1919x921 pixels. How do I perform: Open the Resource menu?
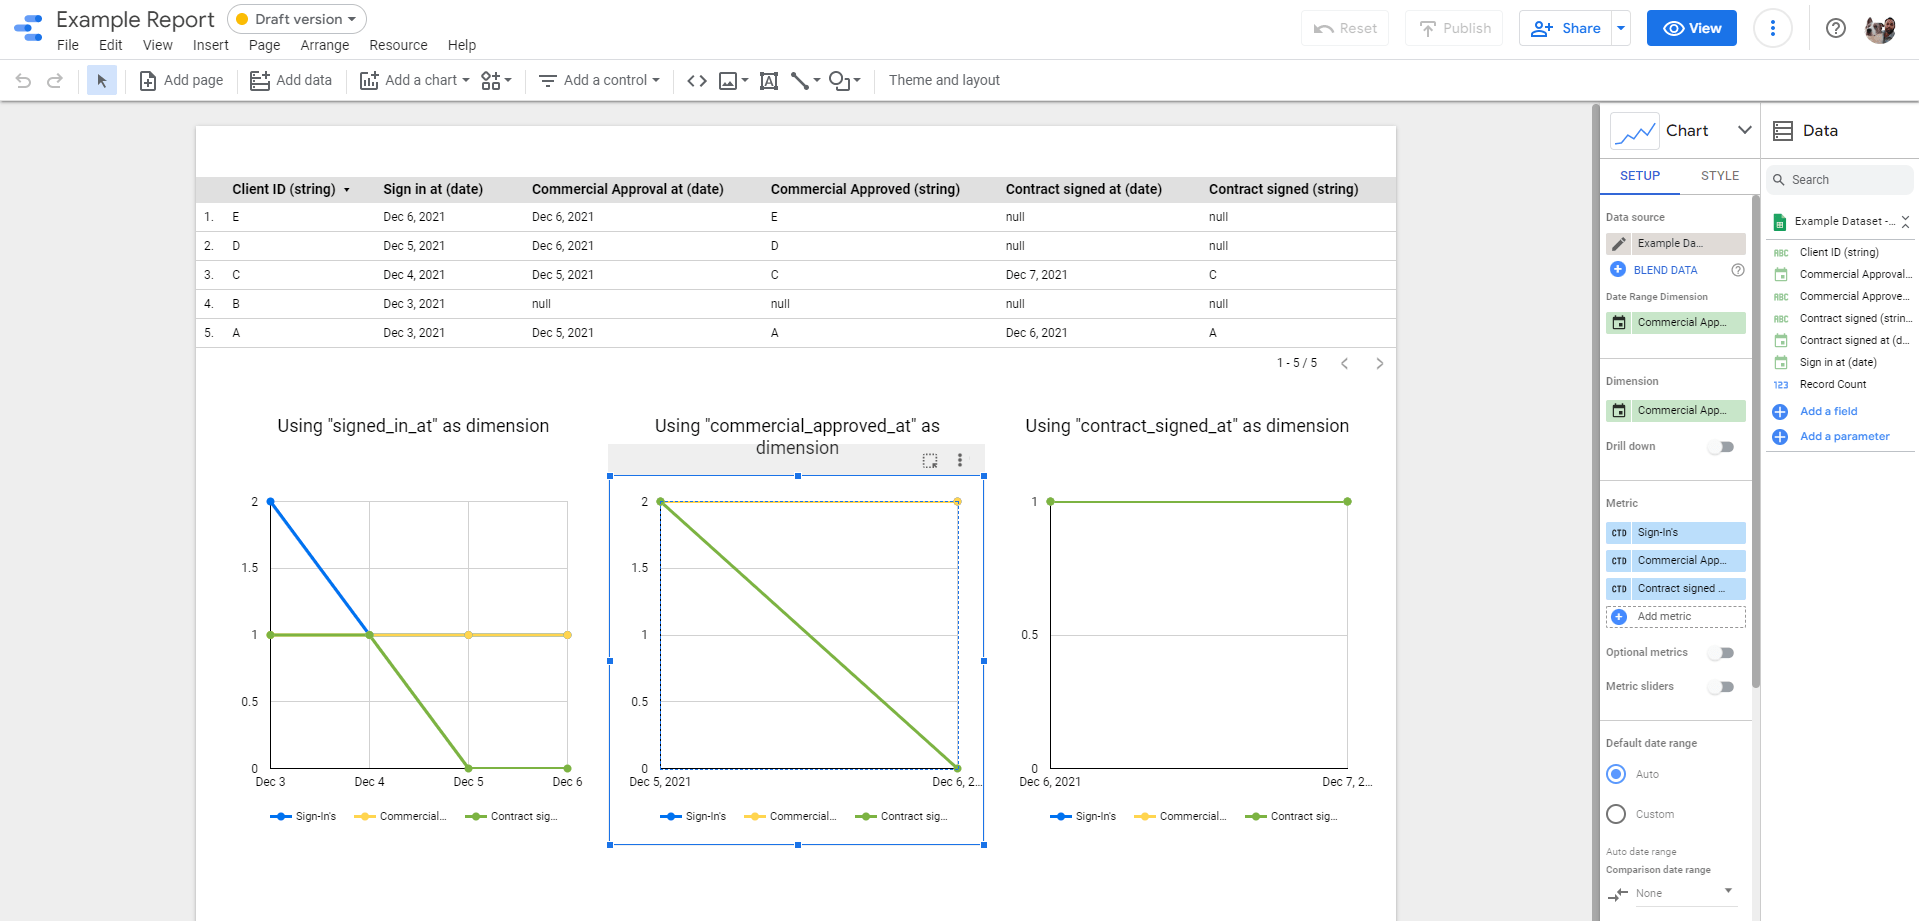point(397,45)
